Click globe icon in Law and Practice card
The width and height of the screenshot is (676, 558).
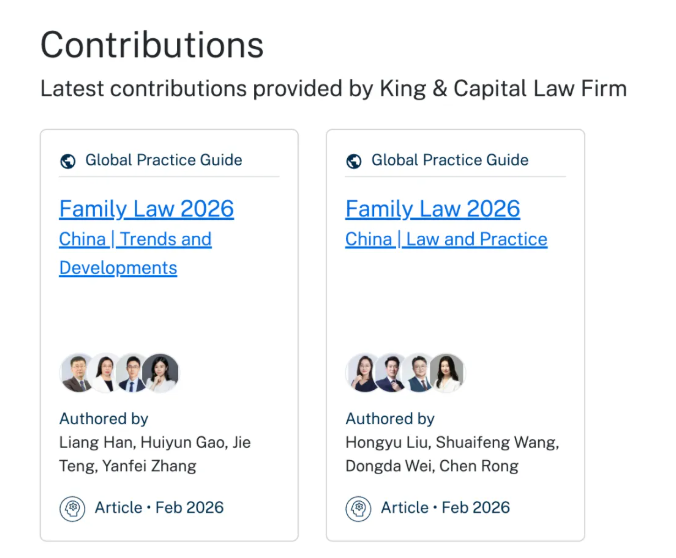tap(354, 160)
